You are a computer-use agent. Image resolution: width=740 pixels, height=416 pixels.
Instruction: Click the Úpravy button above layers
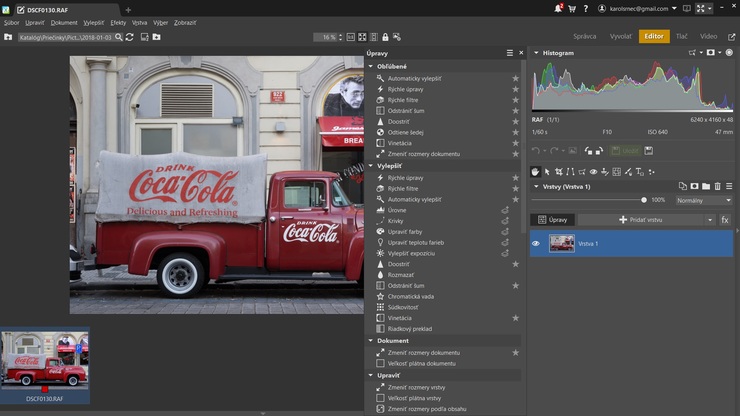pyautogui.click(x=553, y=220)
